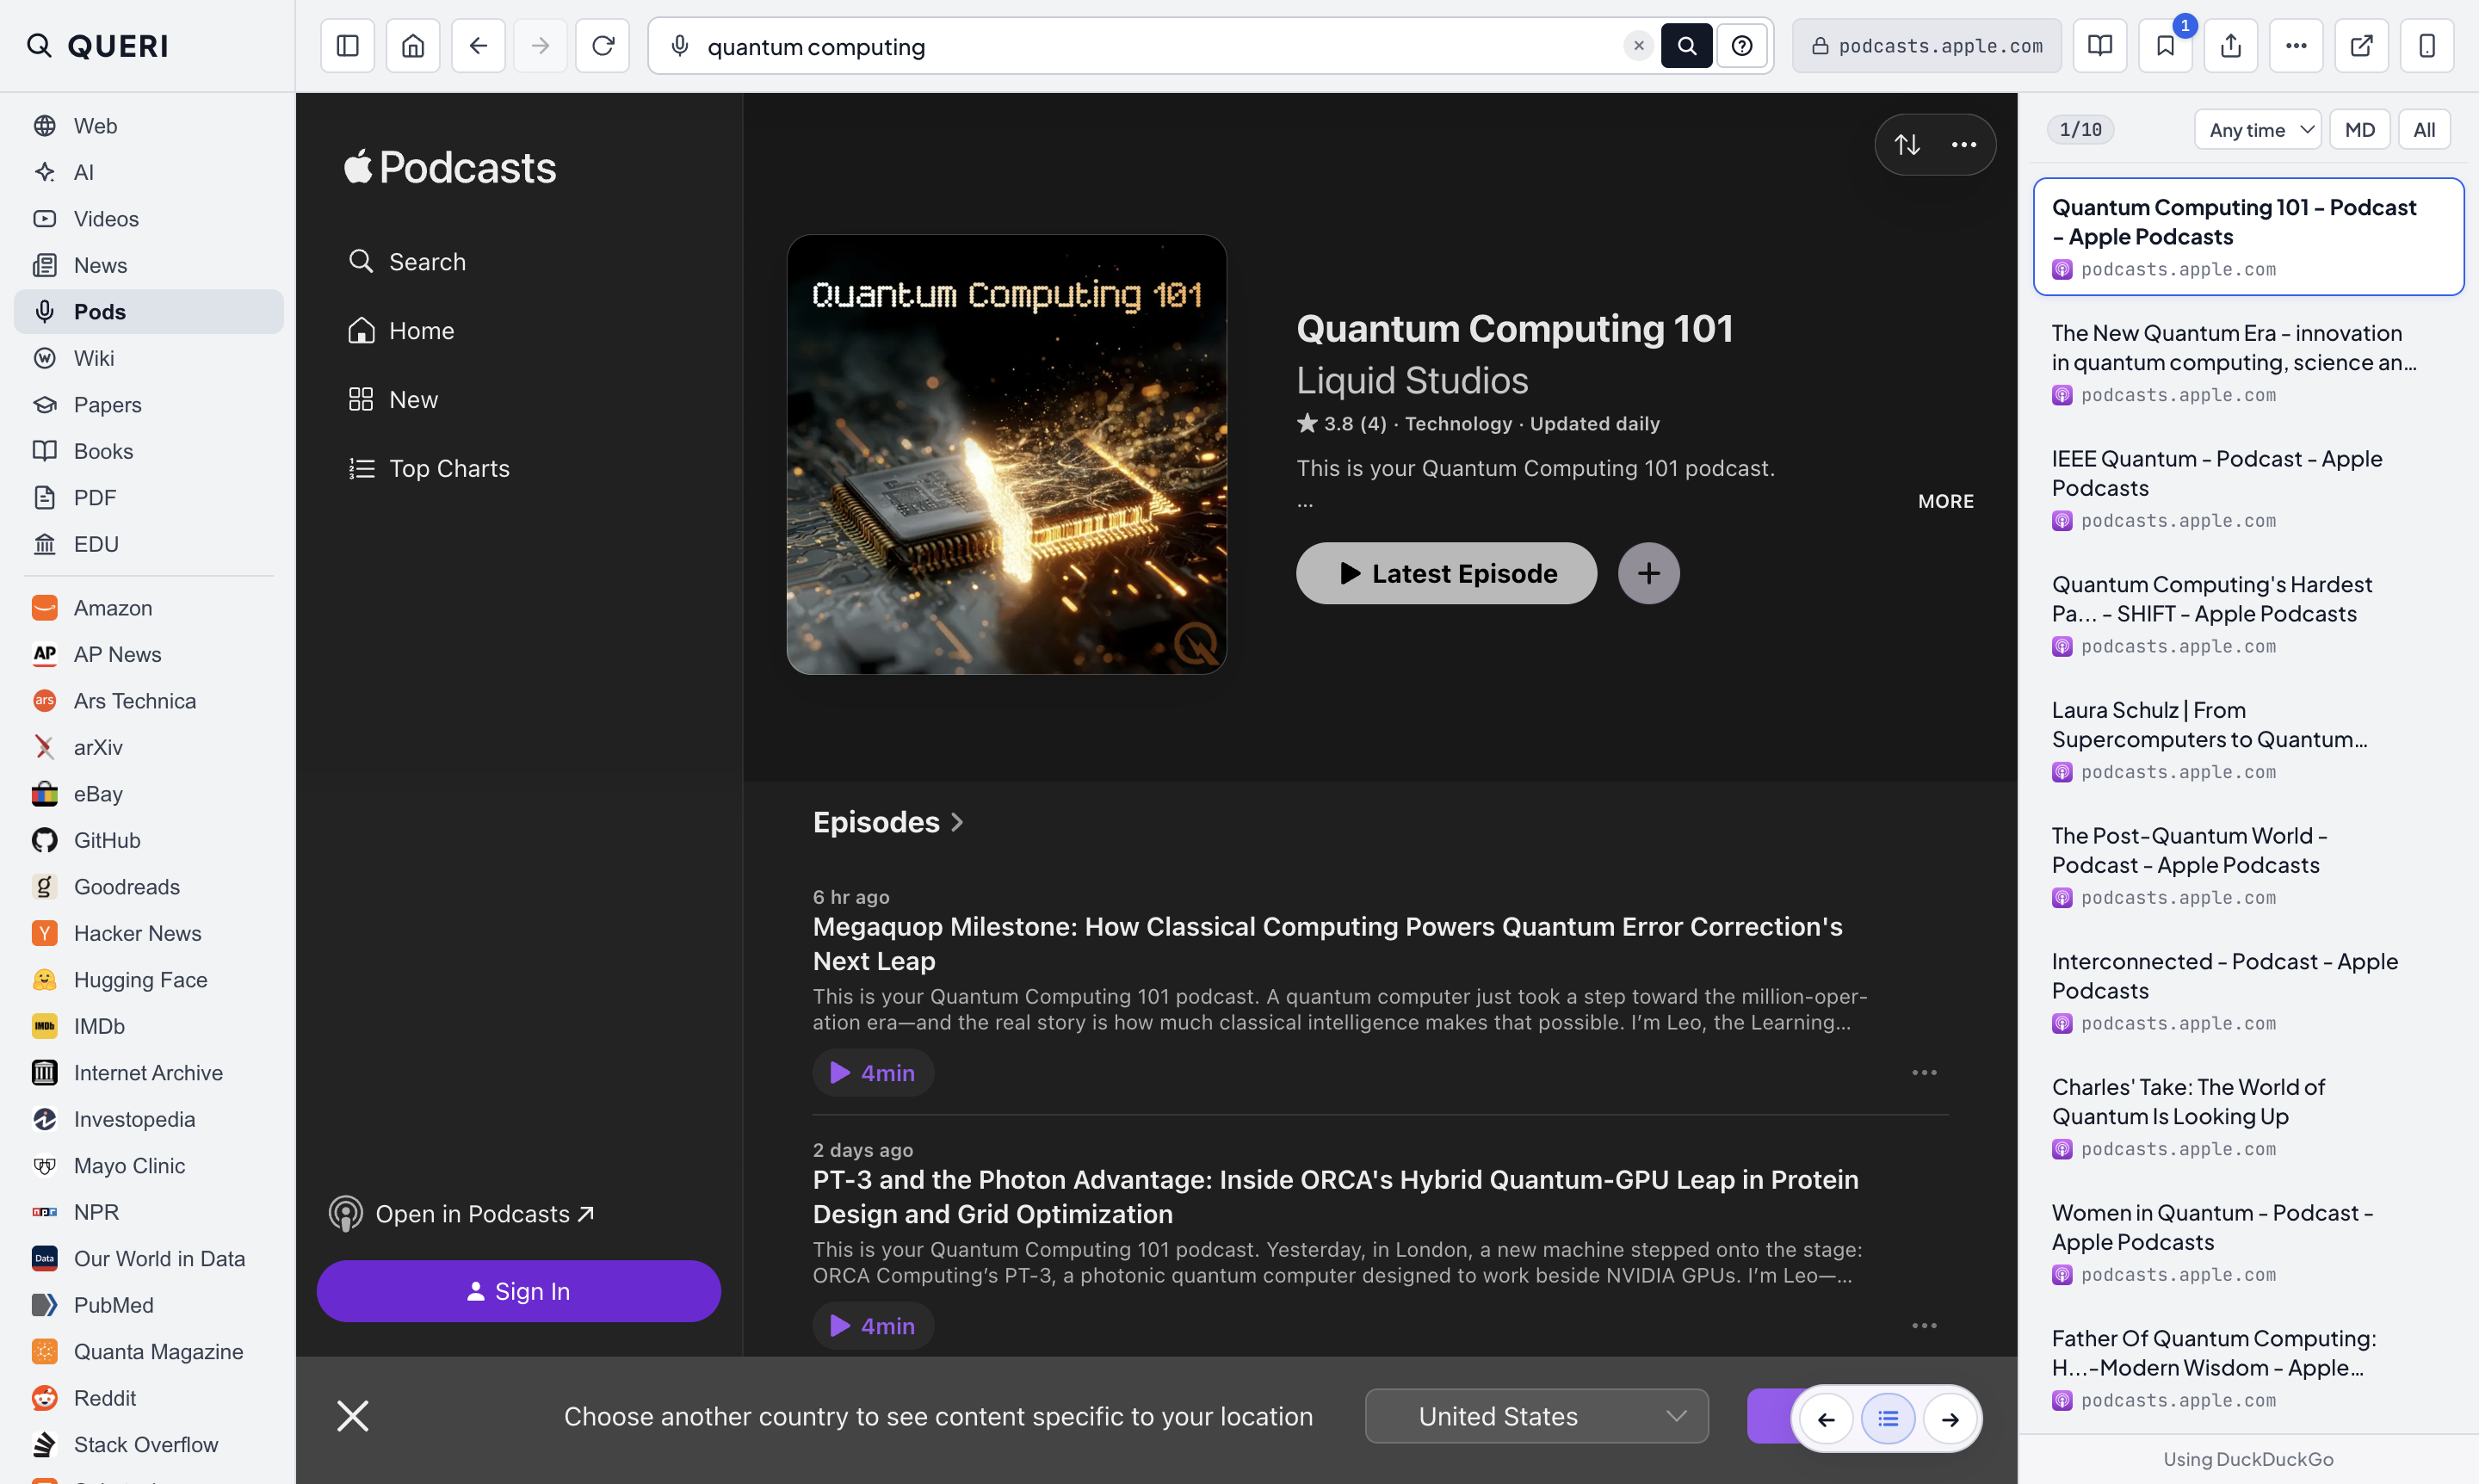Image resolution: width=2479 pixels, height=1484 pixels.
Task: Expand podcast description with MORE
Action: click(x=1945, y=501)
